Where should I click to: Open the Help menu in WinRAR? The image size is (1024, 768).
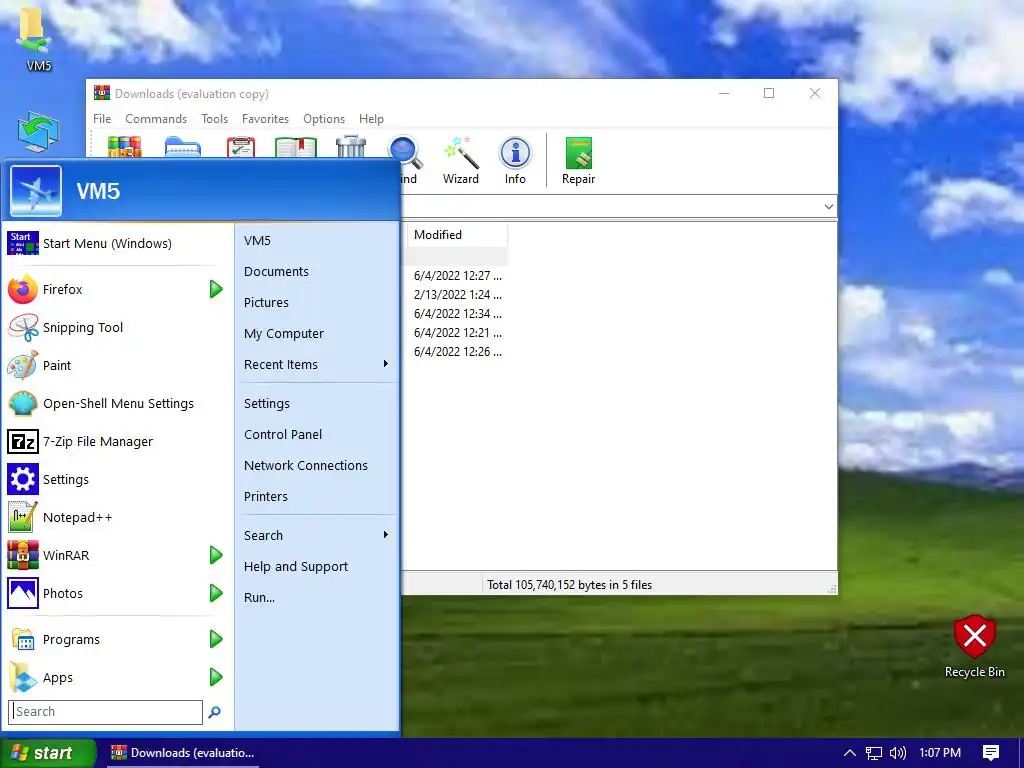[x=371, y=119]
